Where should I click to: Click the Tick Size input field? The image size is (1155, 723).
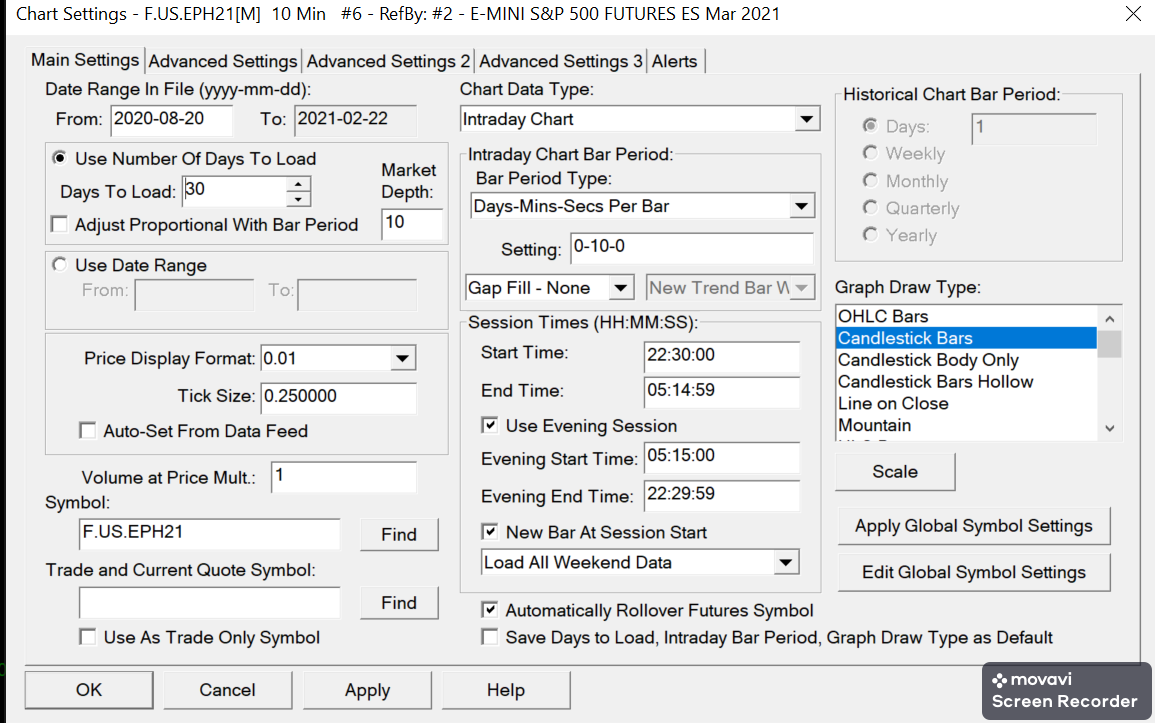338,396
